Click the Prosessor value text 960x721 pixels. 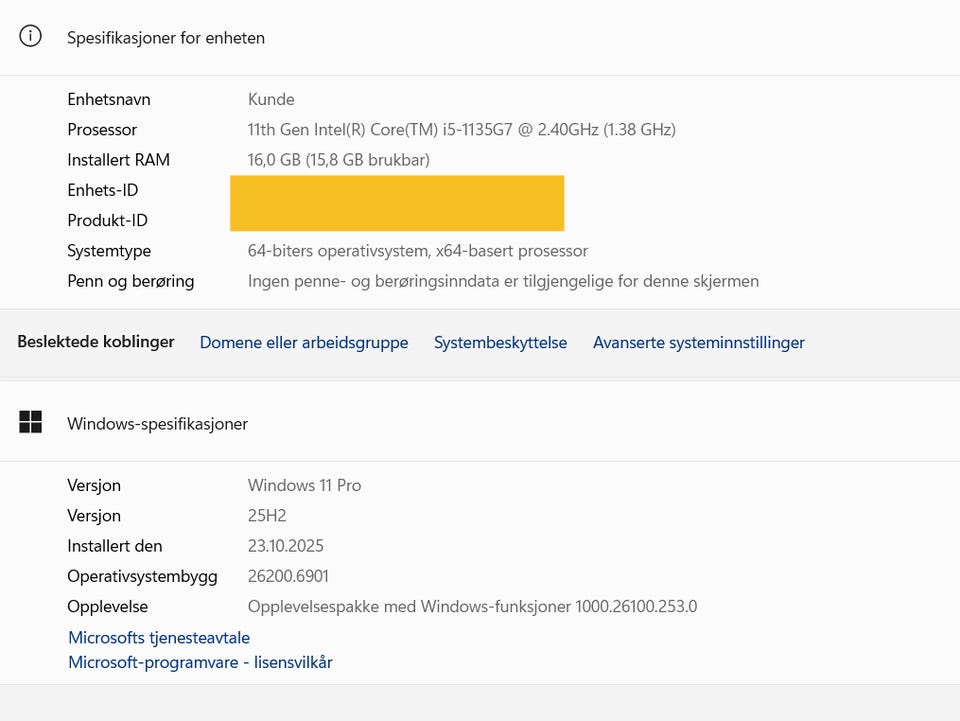coord(461,129)
